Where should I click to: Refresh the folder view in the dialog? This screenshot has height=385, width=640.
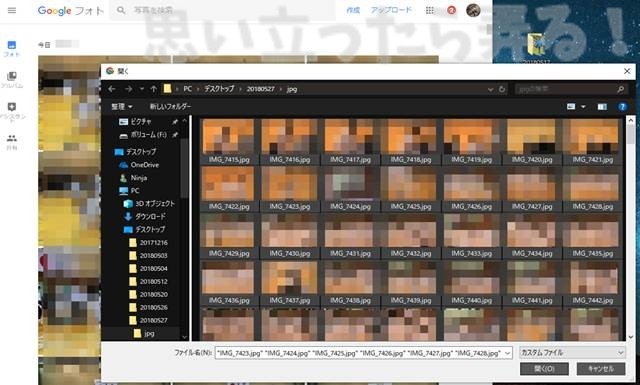(502, 89)
